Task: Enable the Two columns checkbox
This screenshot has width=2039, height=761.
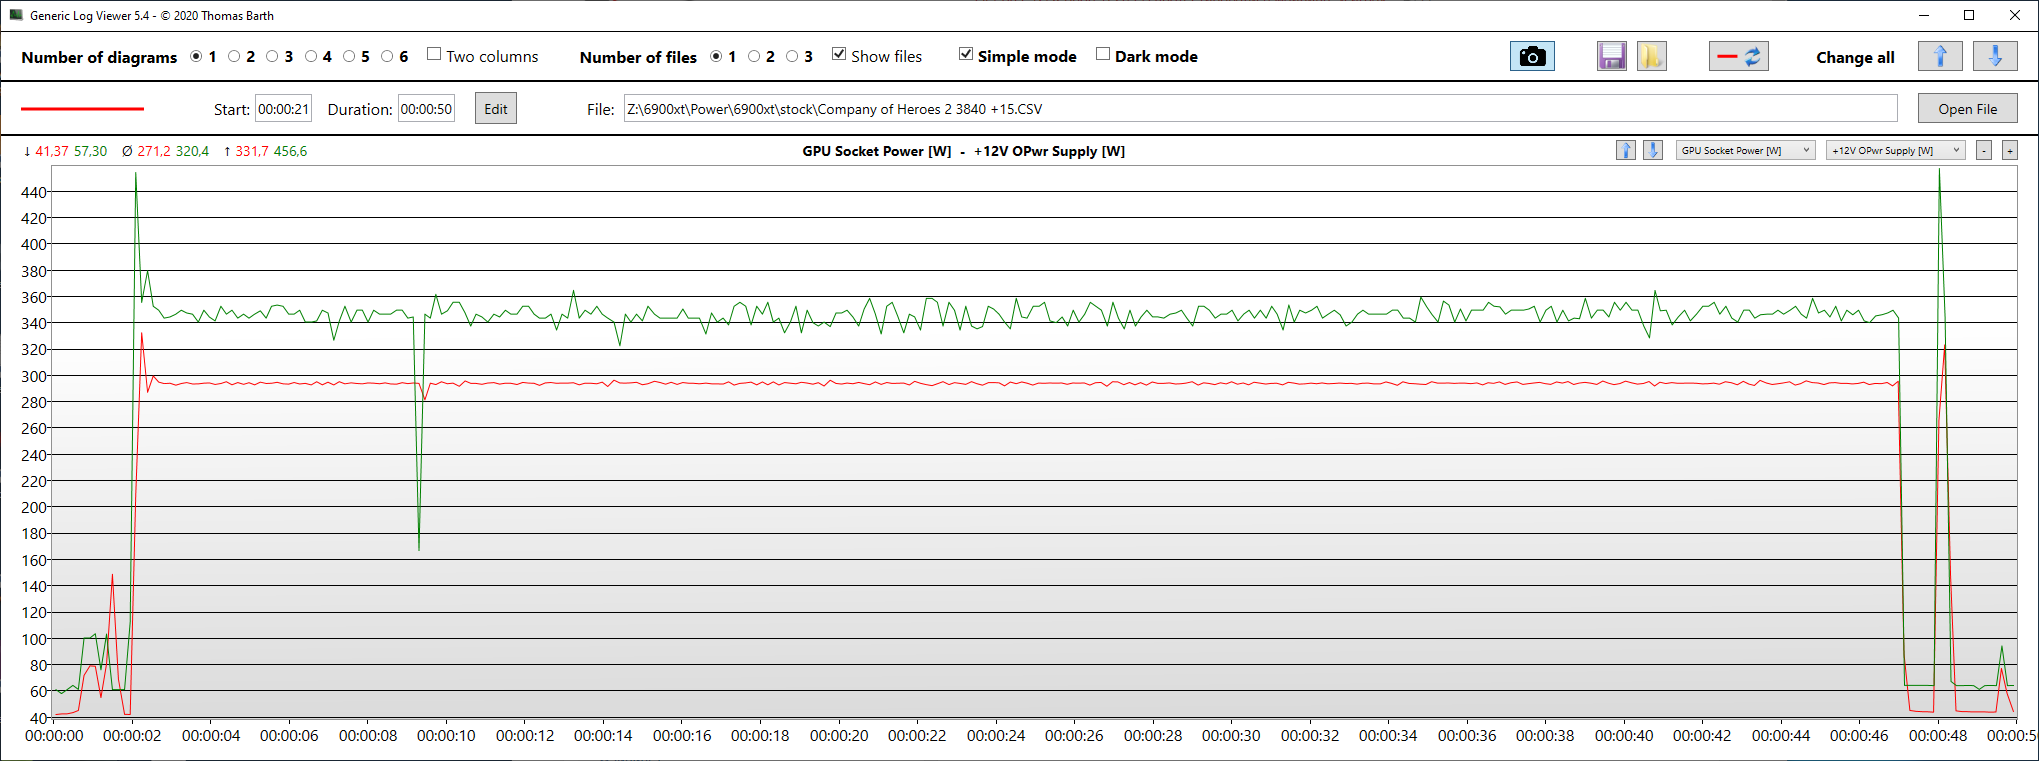Action: [x=434, y=54]
